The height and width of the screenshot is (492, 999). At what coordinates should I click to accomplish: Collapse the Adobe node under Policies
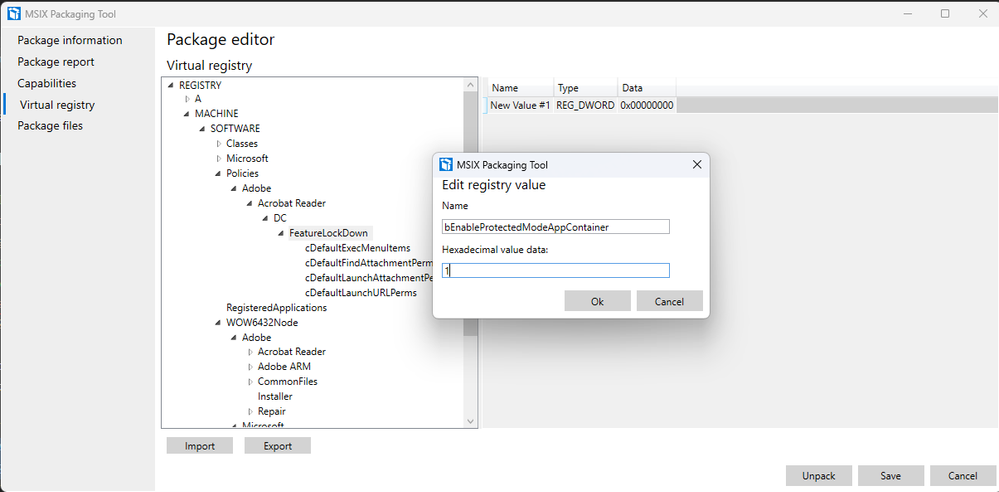click(234, 189)
